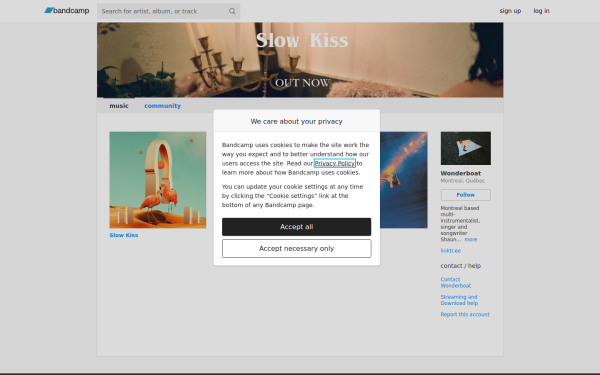
Task: Click the Slow Kiss banner image
Action: point(300,60)
